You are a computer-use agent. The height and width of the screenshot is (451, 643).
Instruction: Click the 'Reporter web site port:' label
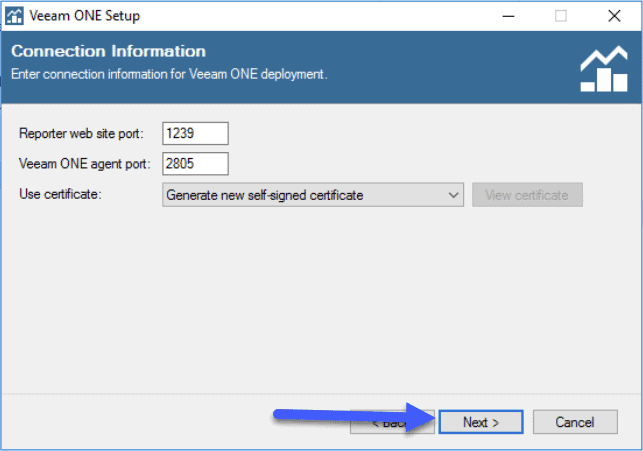(x=81, y=134)
